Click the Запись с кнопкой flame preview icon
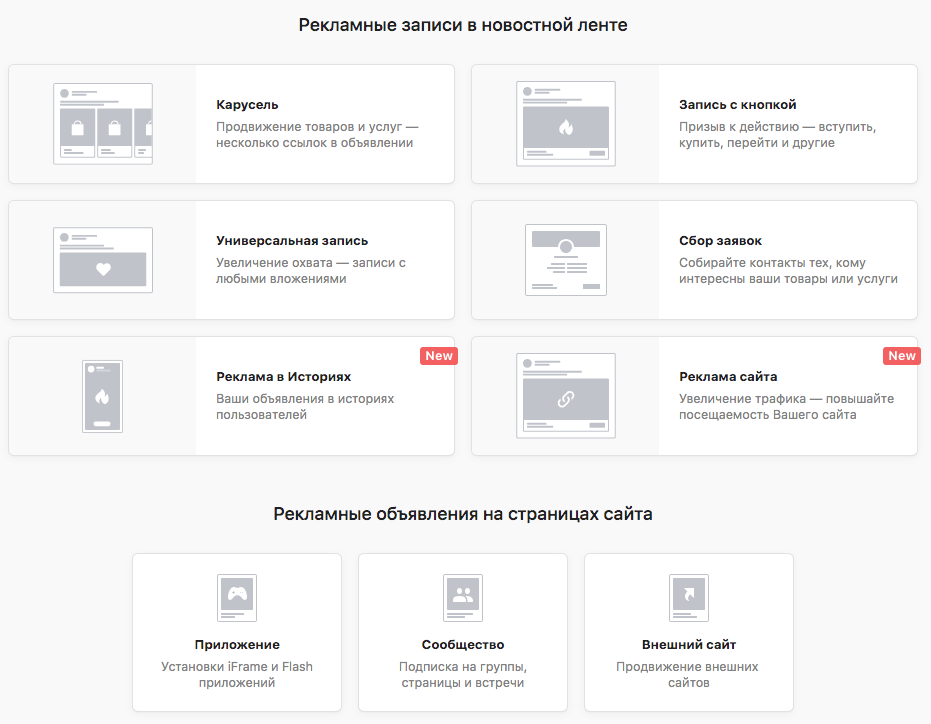This screenshot has width=931, height=724. [566, 124]
